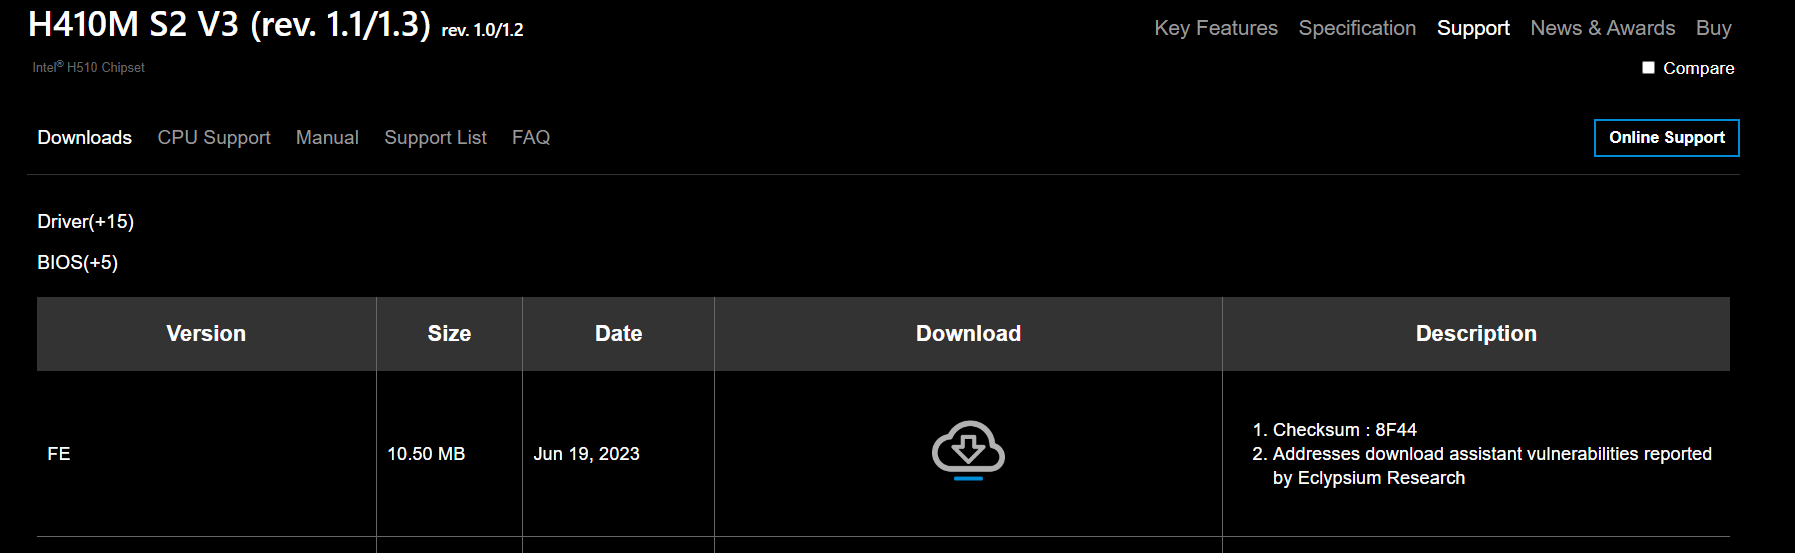Open Key Features in top navigation
The width and height of the screenshot is (1795, 553).
click(1216, 28)
